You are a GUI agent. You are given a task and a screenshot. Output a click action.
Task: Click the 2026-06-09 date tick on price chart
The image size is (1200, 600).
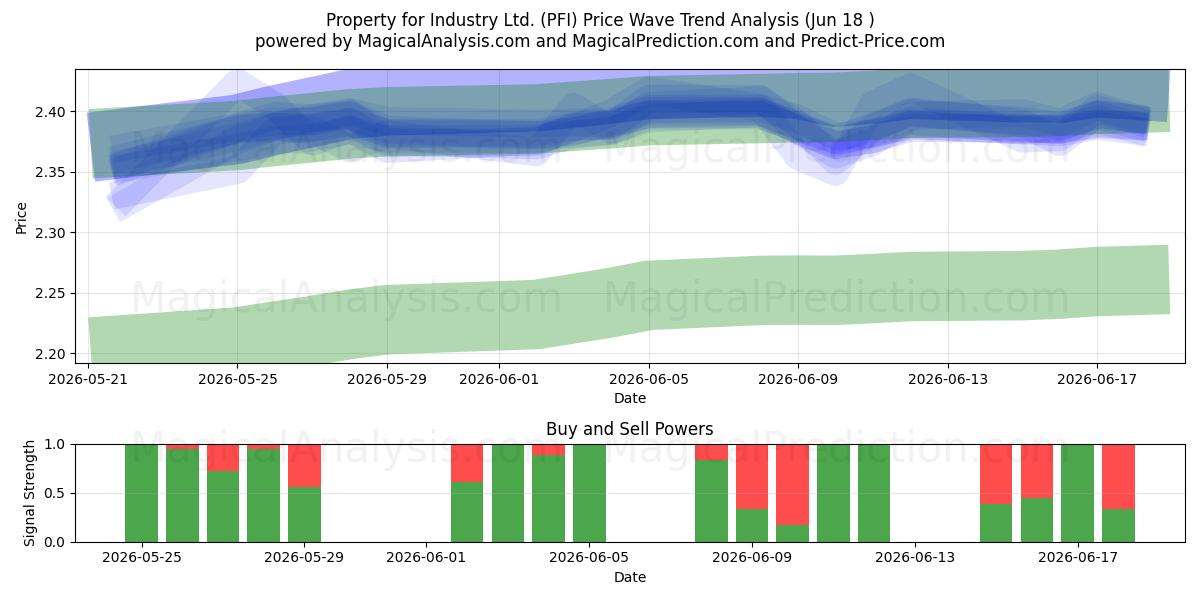pos(798,379)
